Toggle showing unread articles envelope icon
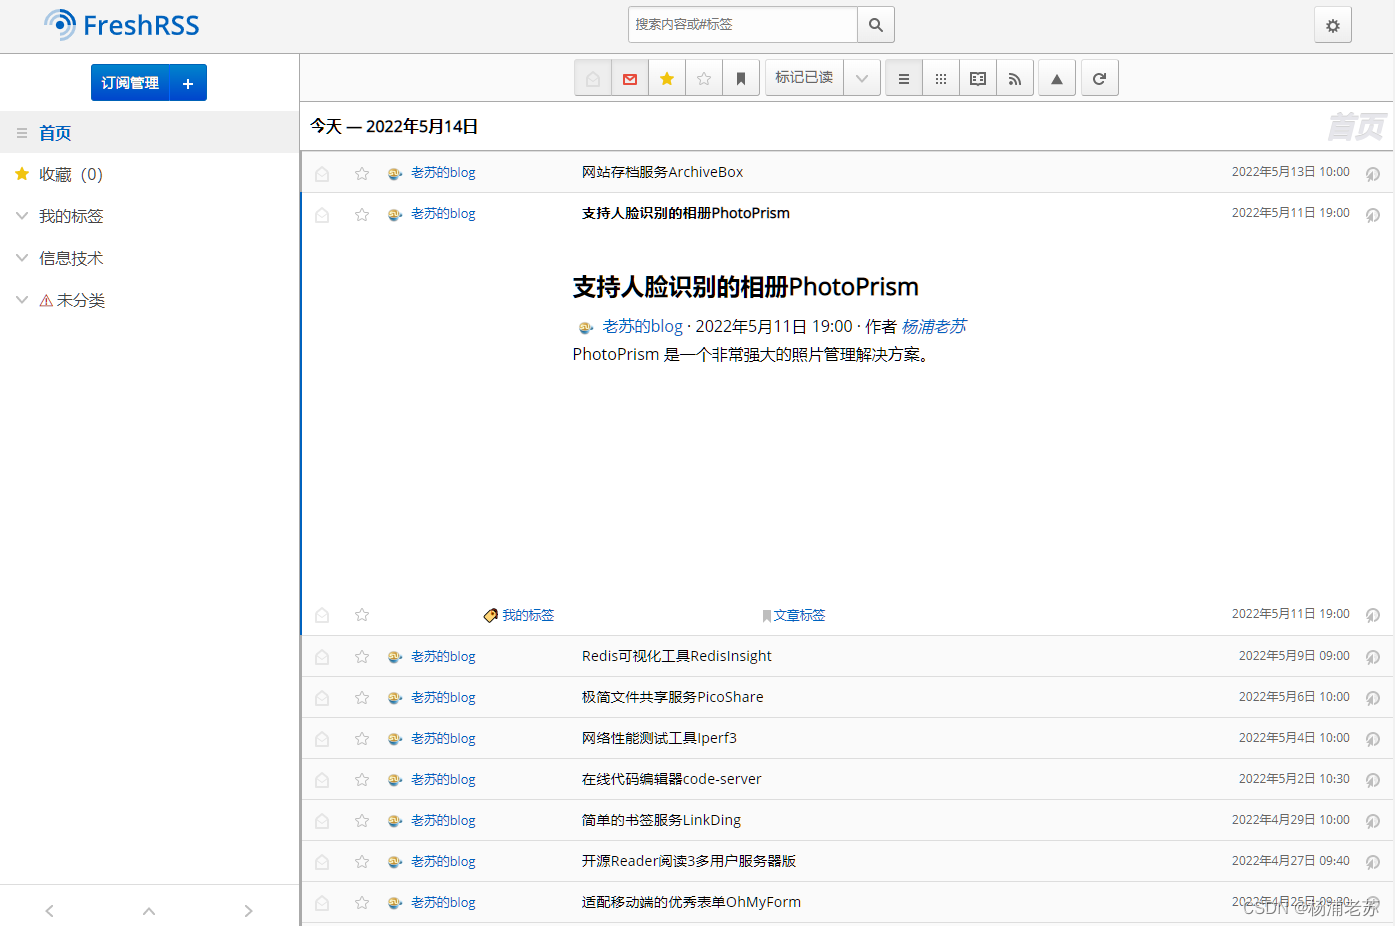 click(630, 79)
